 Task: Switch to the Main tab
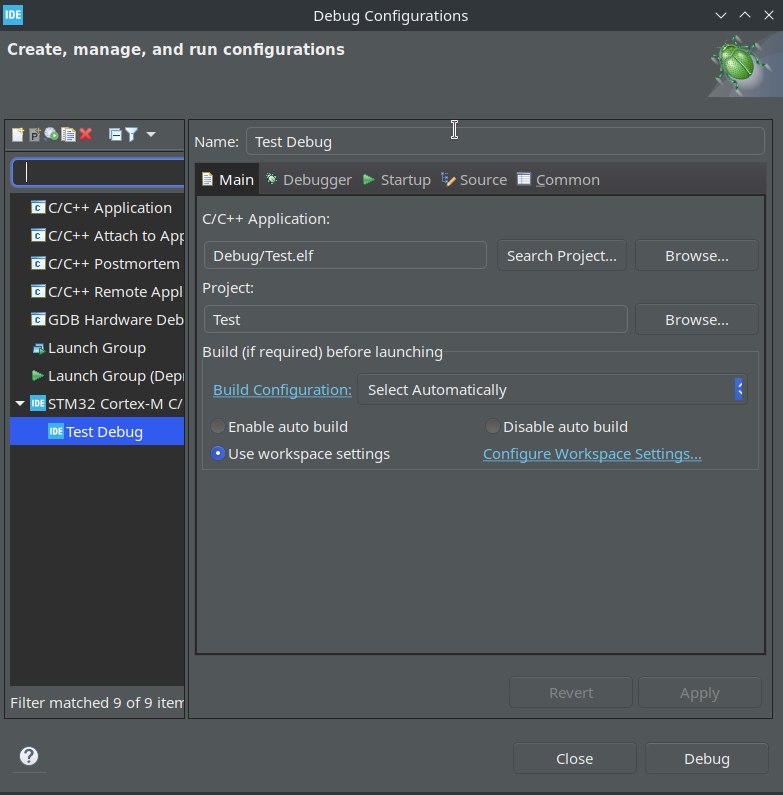227,179
